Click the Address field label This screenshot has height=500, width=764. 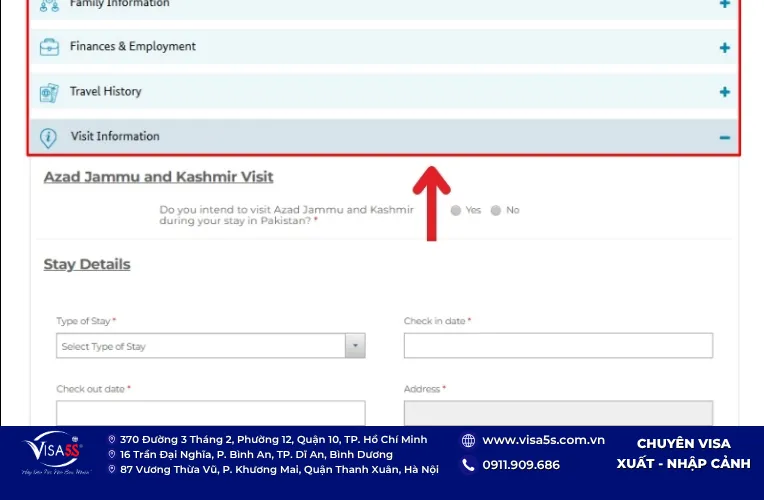[x=424, y=389]
